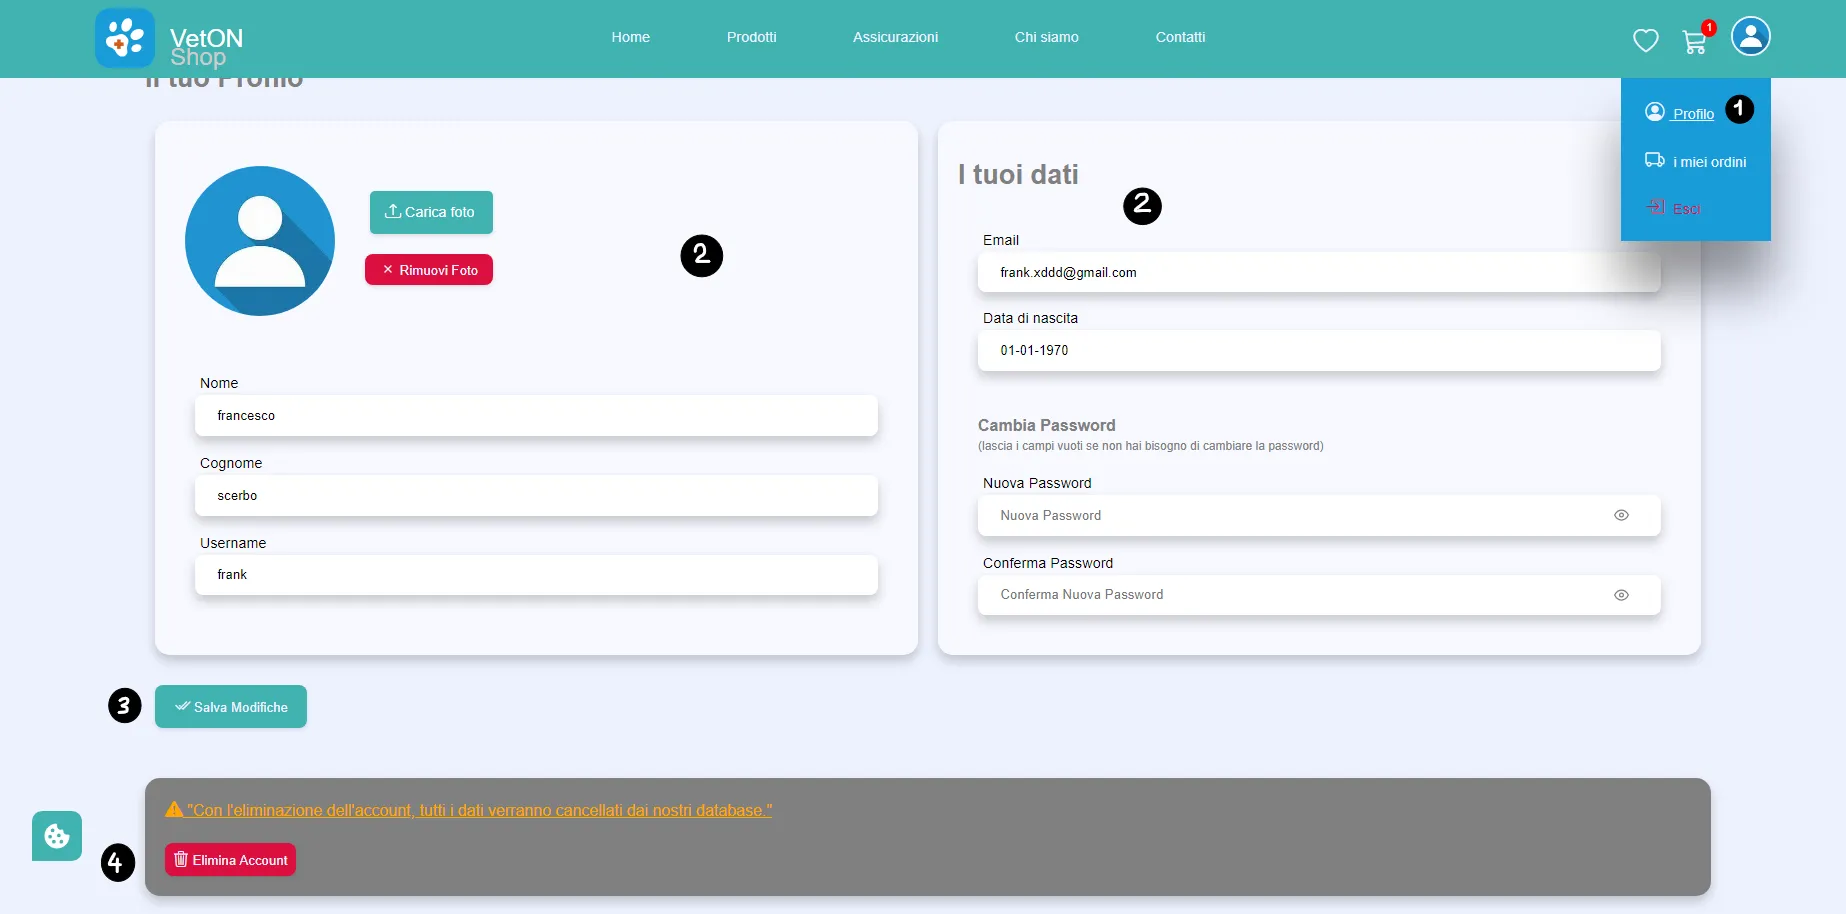Viewport: 1846px width, 914px height.
Task: Open the Assicurazioni nav item
Action: 895,37
